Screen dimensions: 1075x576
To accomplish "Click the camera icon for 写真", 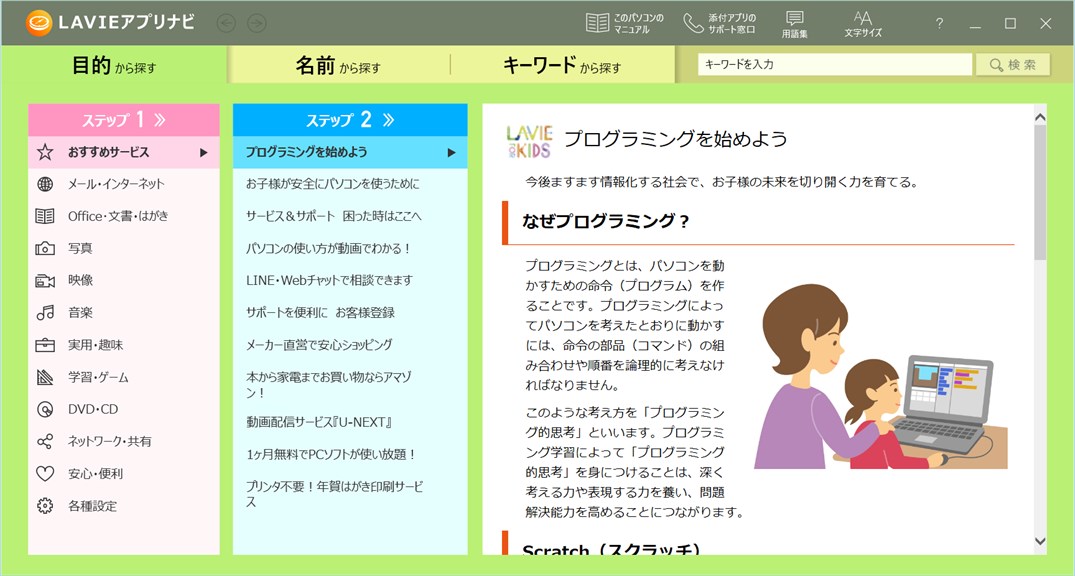I will point(45,248).
